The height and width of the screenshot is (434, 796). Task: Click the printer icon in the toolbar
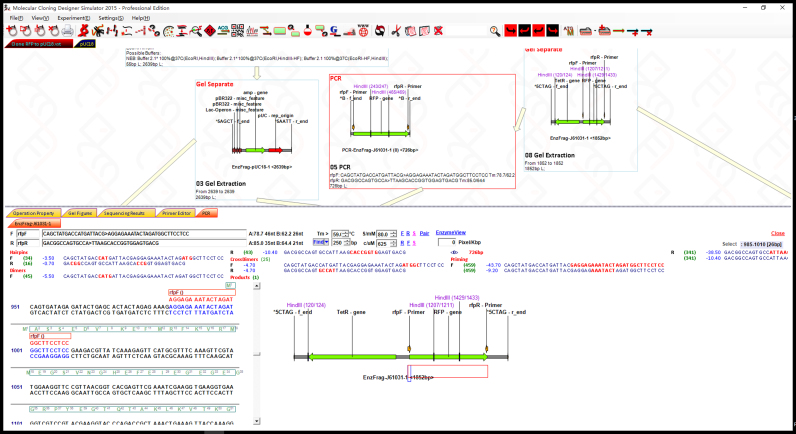pyautogui.click(x=66, y=30)
